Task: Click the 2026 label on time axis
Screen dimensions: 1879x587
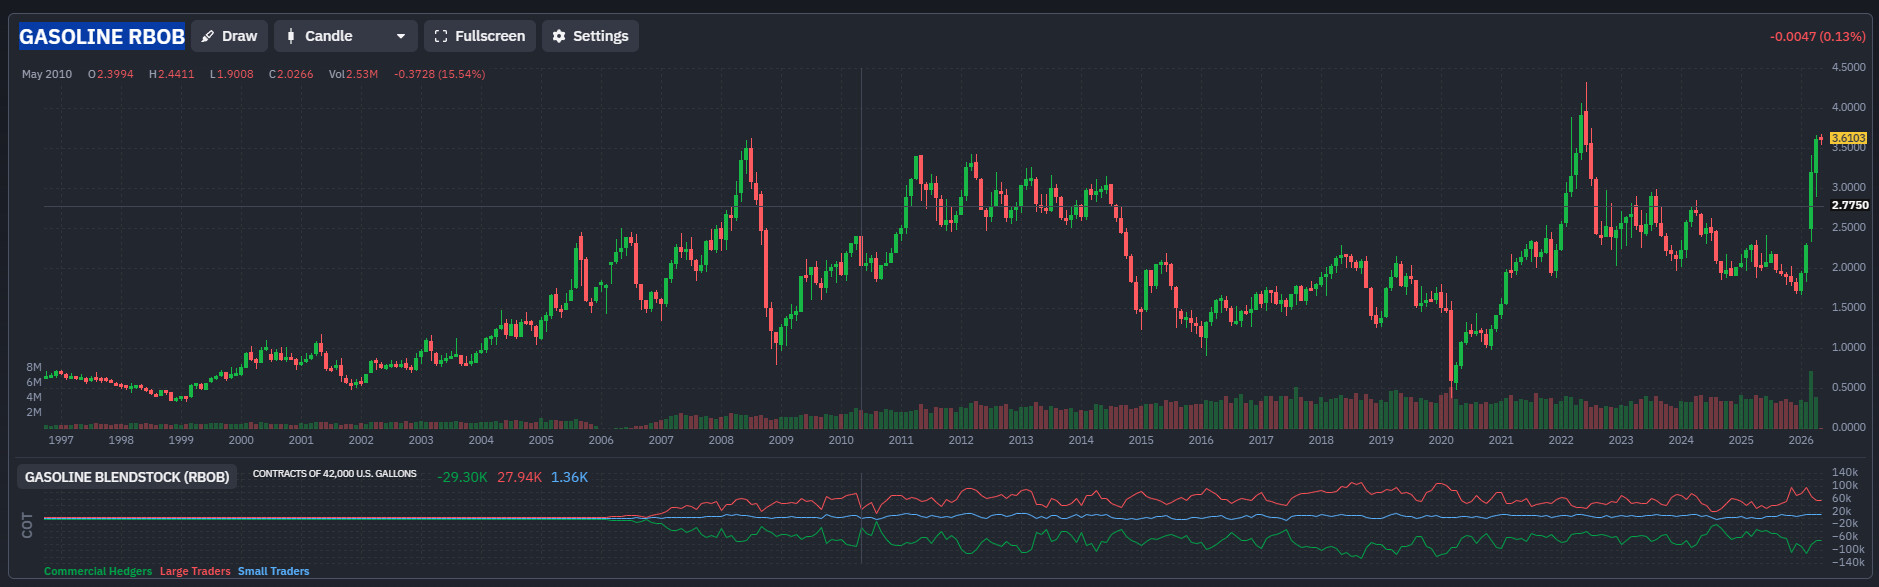Action: pyautogui.click(x=1801, y=440)
